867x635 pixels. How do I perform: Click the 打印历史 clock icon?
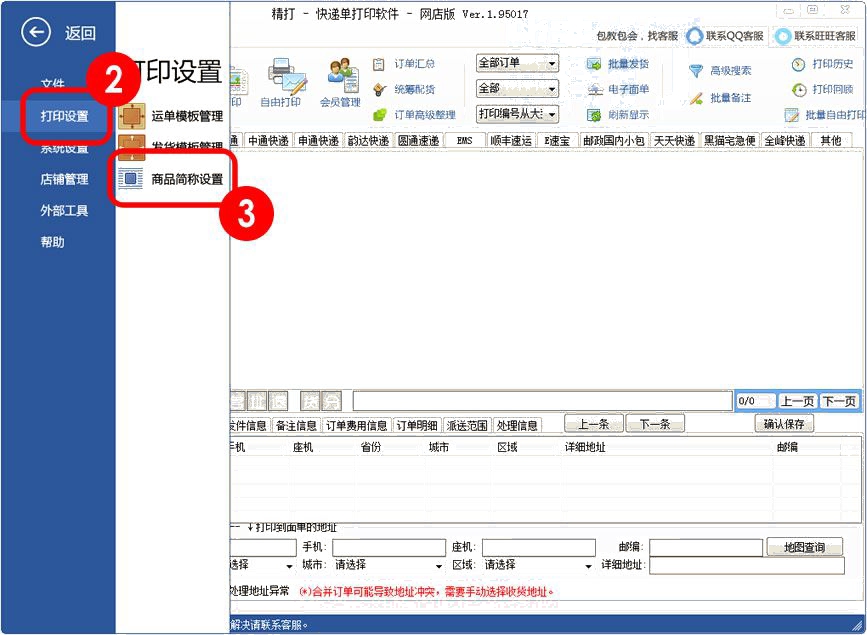pos(798,65)
